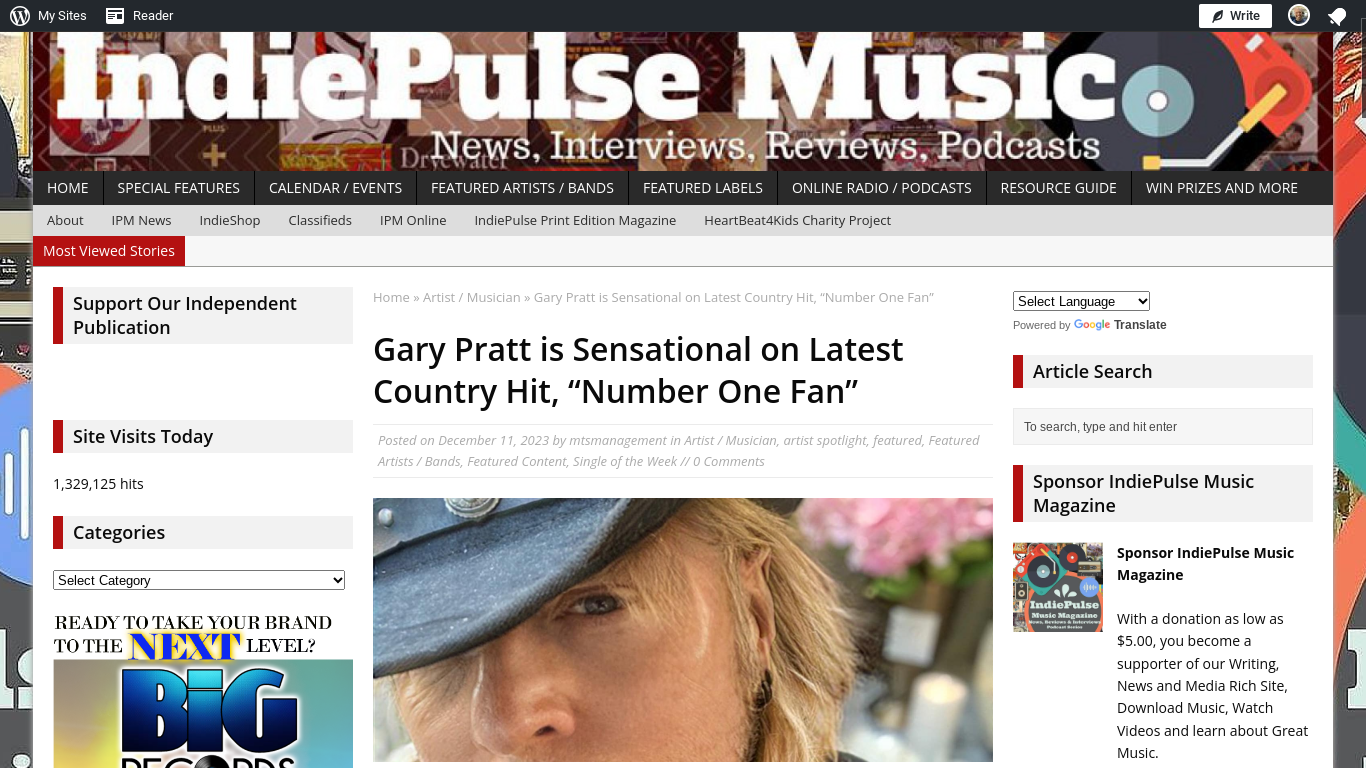
Task: Open the Sponsor IndiePulse Music Magazine bold link
Action: click(x=1205, y=564)
